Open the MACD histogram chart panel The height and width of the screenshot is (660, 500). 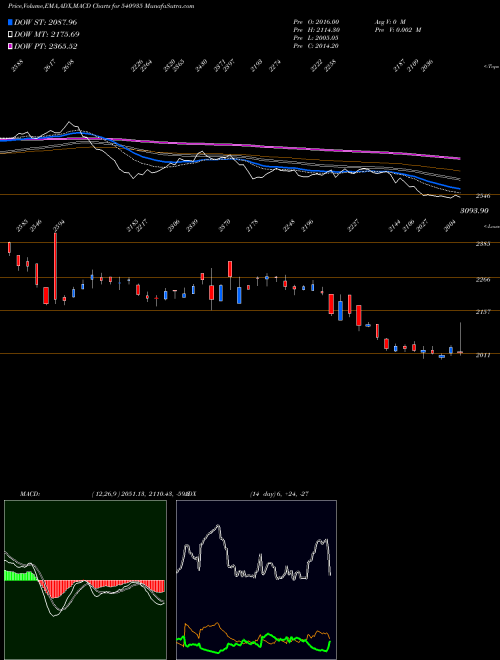coord(85,580)
